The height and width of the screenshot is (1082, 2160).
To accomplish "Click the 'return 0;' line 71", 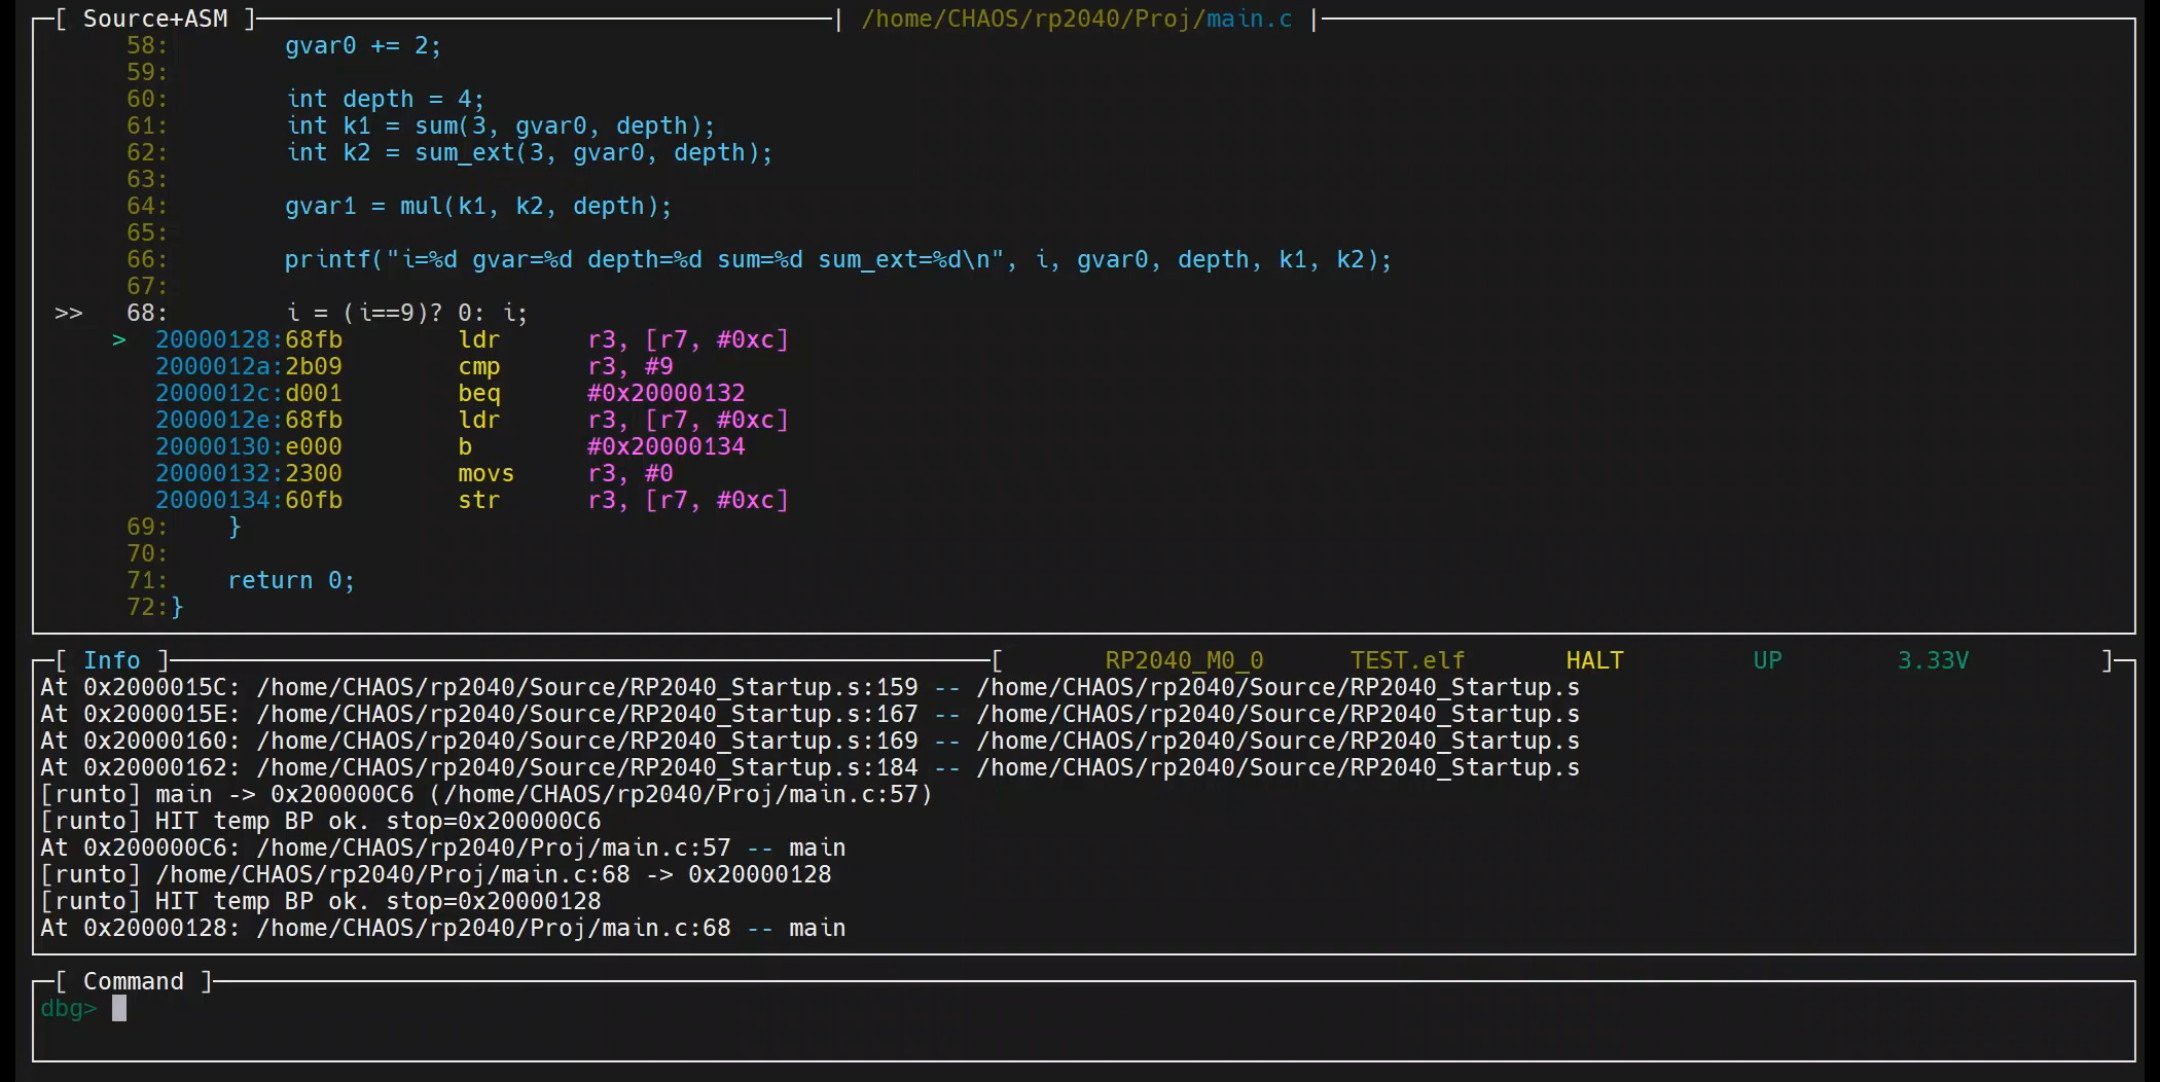I will (x=290, y=580).
